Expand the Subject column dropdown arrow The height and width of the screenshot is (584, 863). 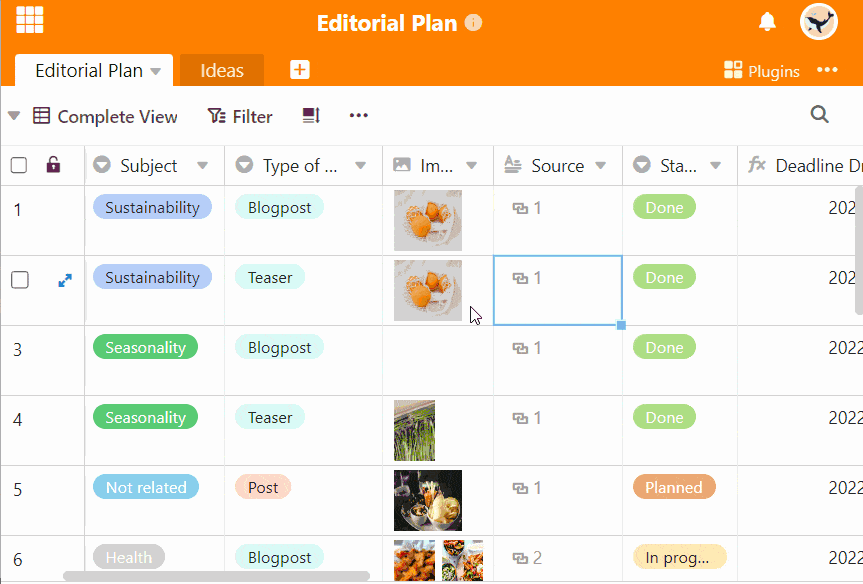tap(203, 166)
